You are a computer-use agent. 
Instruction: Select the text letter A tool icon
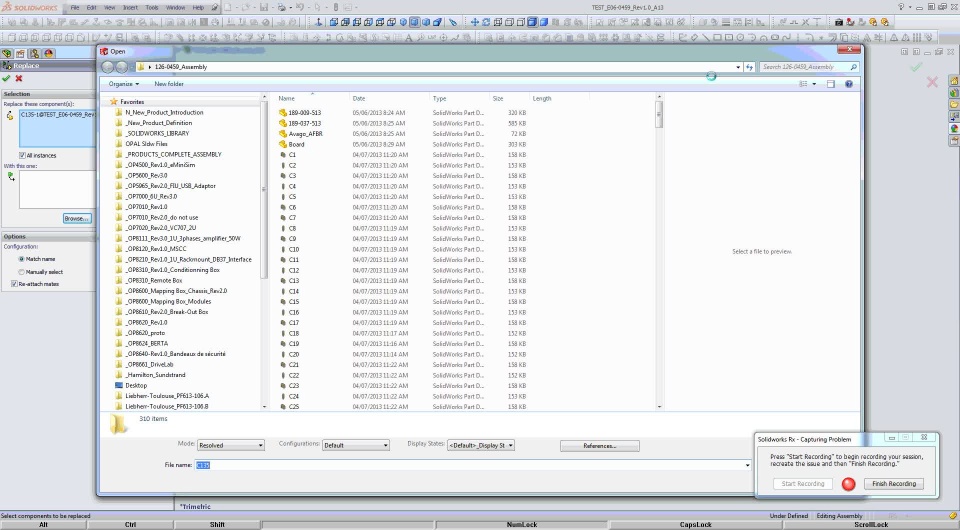[x=408, y=37]
